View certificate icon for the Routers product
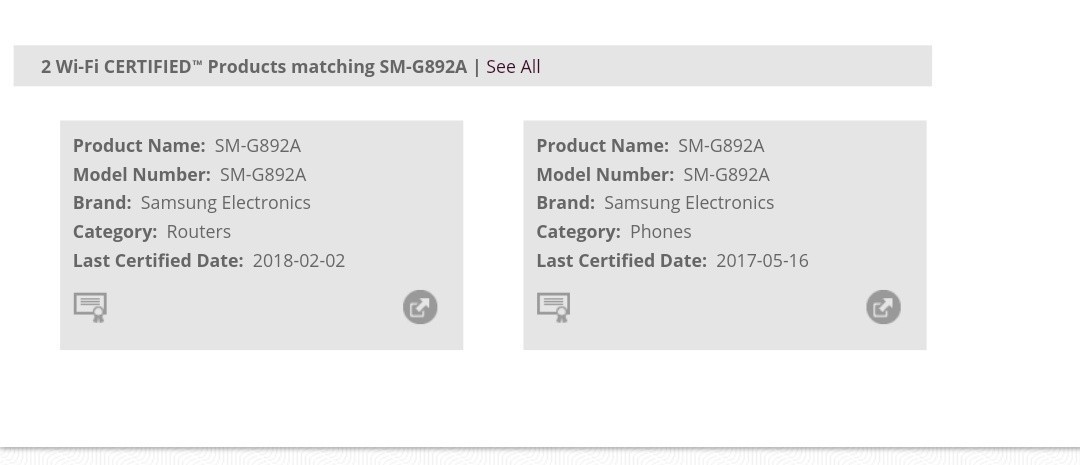The width and height of the screenshot is (1080, 465). [90, 307]
